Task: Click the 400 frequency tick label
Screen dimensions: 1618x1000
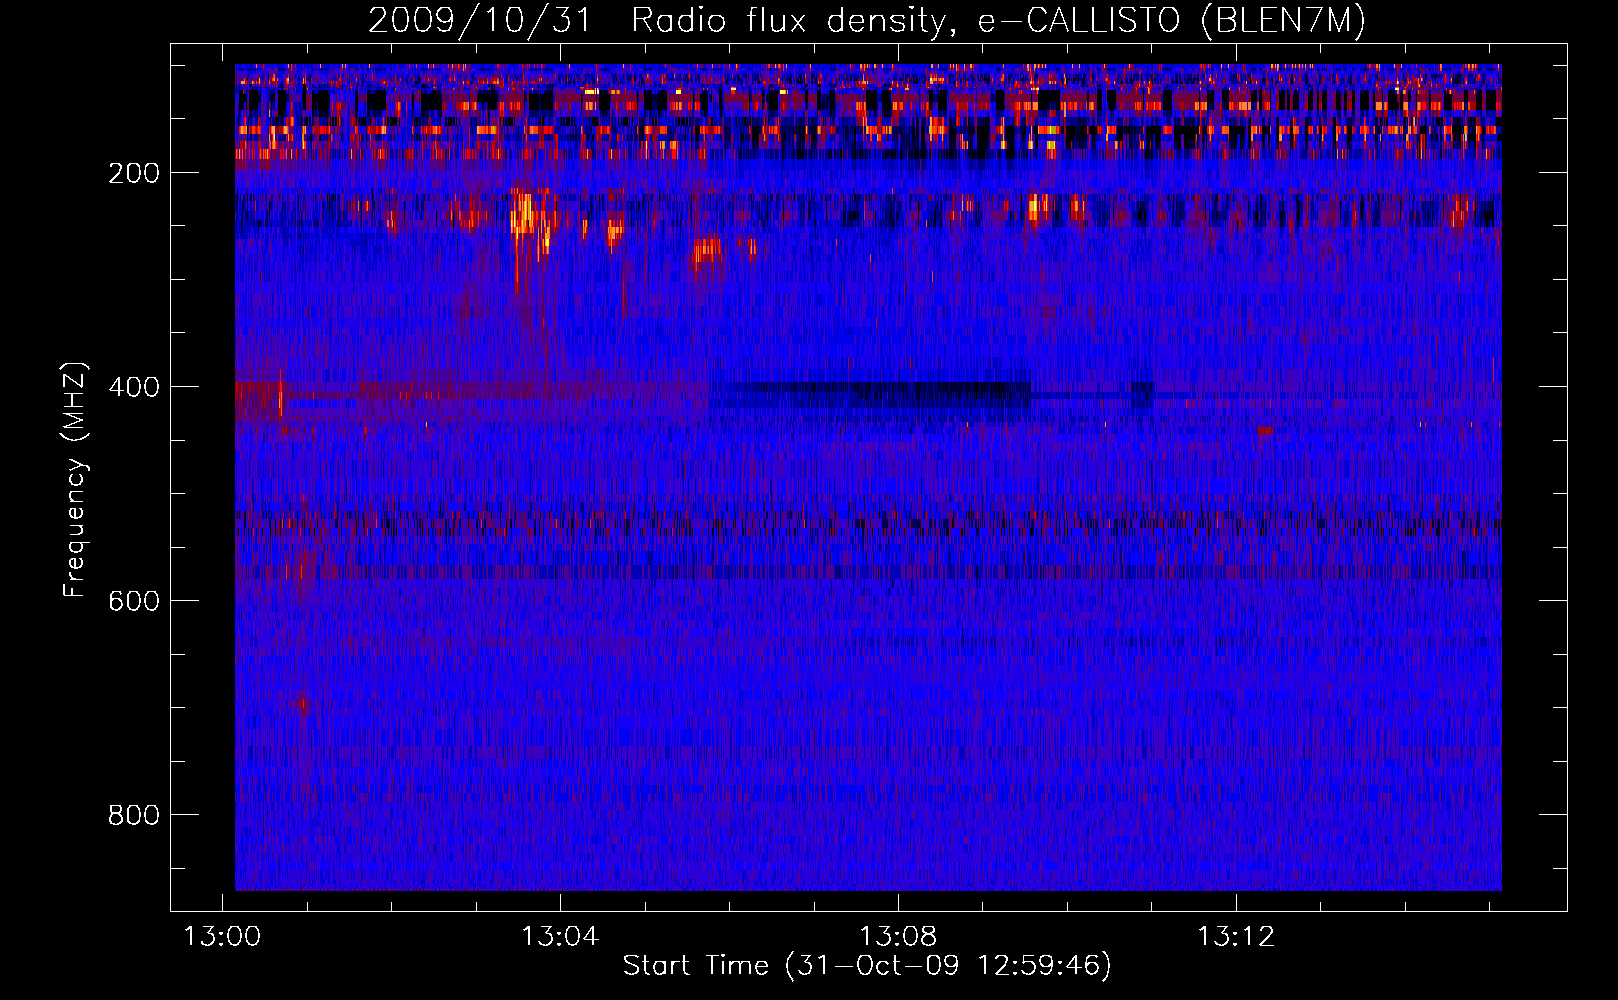Action: point(134,387)
